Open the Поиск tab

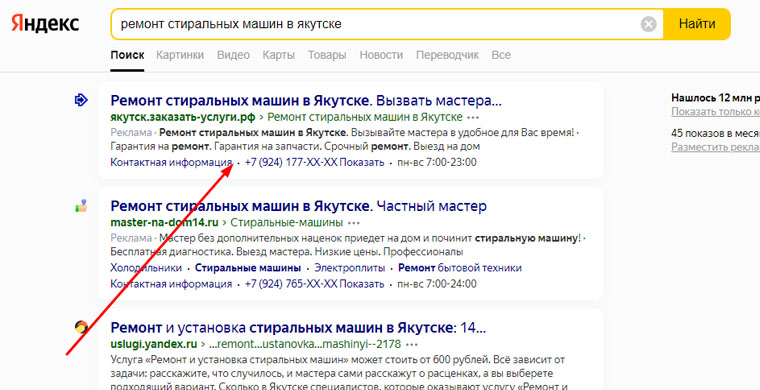[127, 55]
